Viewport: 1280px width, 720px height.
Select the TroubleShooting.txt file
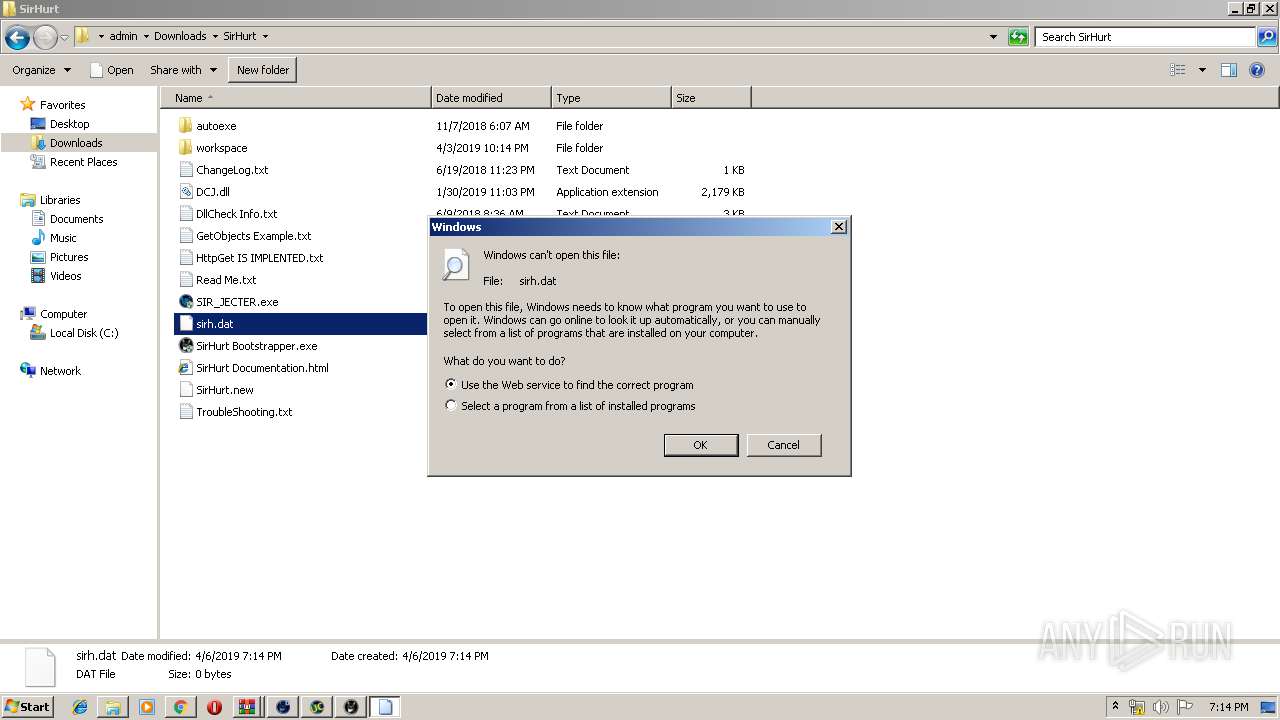(x=244, y=412)
